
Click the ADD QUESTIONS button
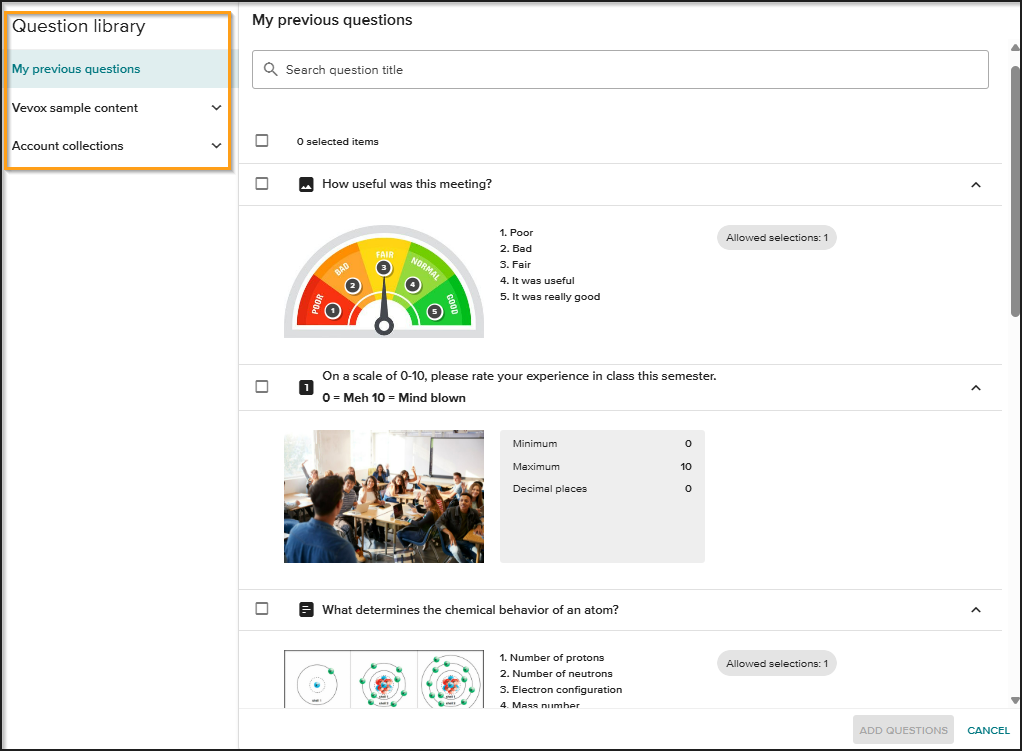click(903, 730)
